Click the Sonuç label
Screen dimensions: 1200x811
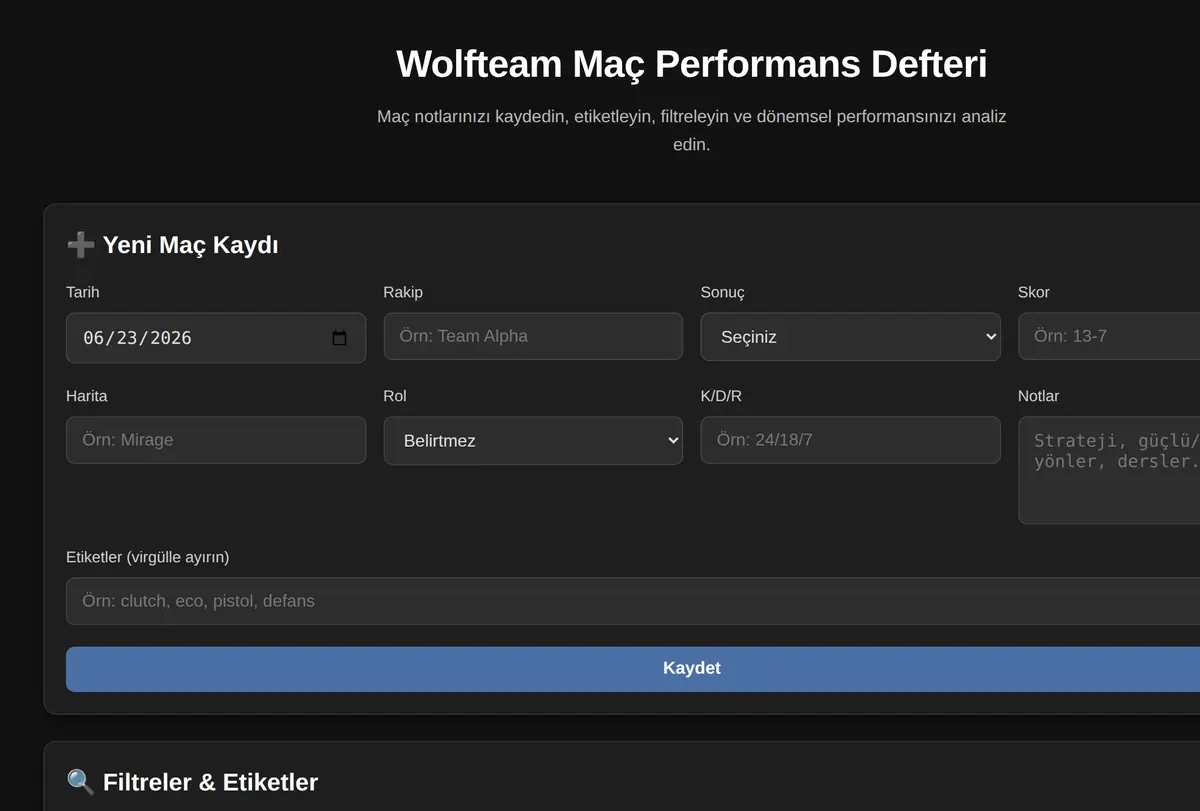[723, 292]
